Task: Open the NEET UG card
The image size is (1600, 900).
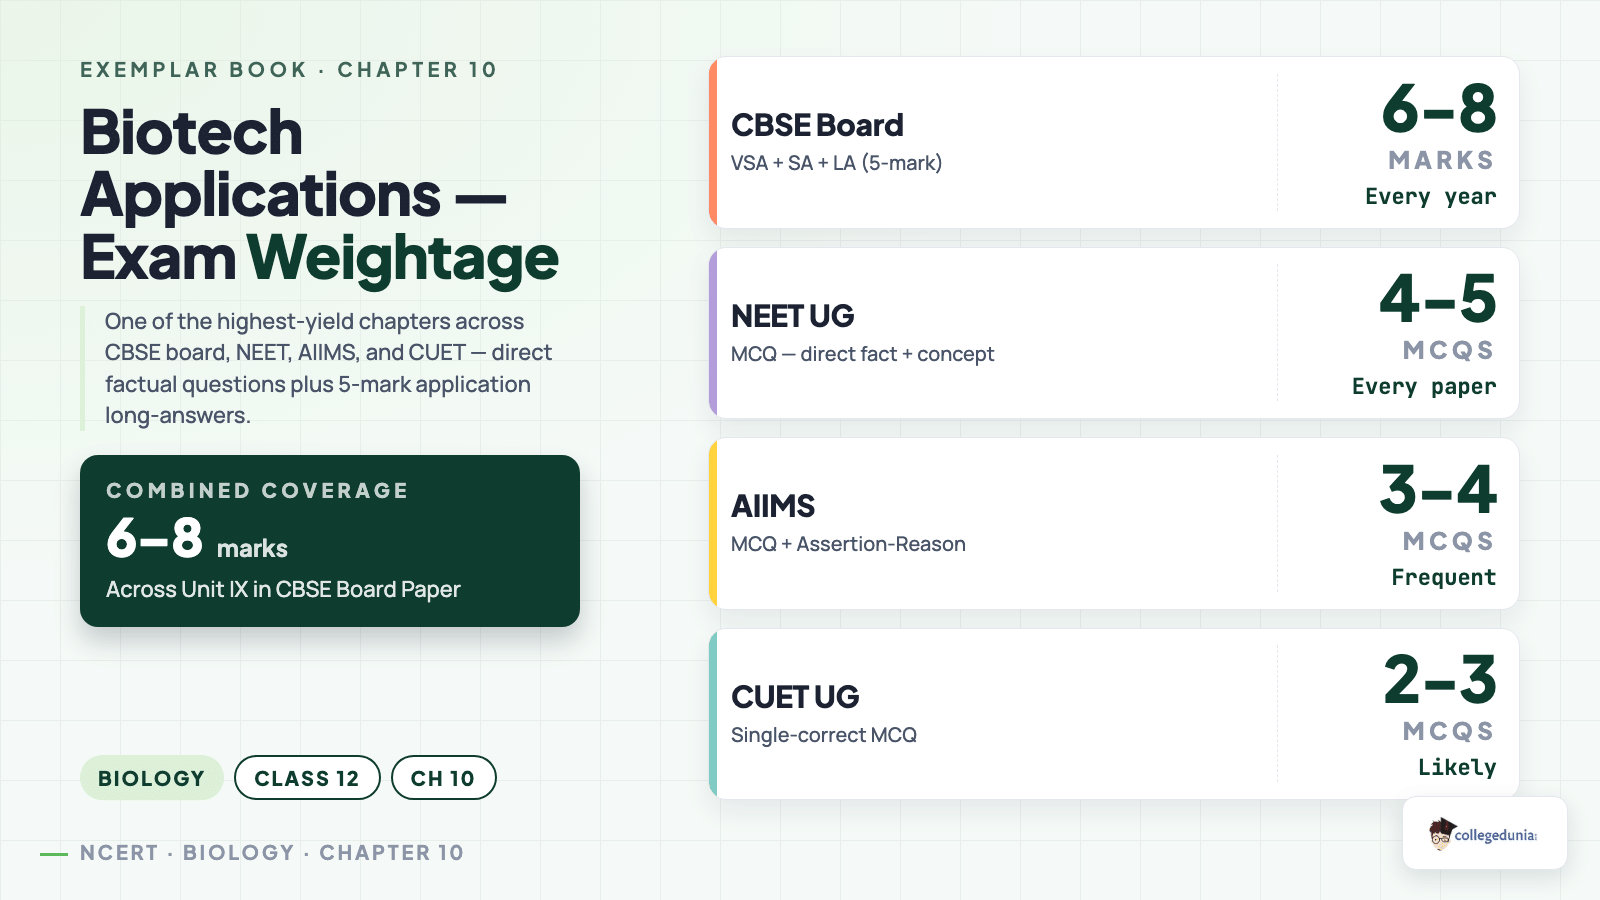Action: point(1114,333)
